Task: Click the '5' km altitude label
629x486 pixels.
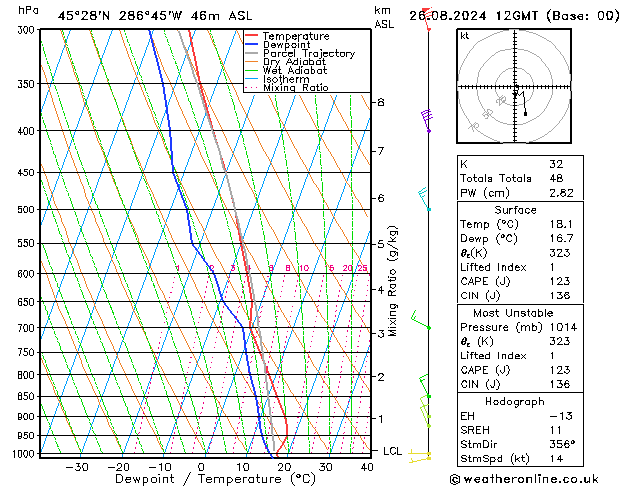Action: pos(380,244)
